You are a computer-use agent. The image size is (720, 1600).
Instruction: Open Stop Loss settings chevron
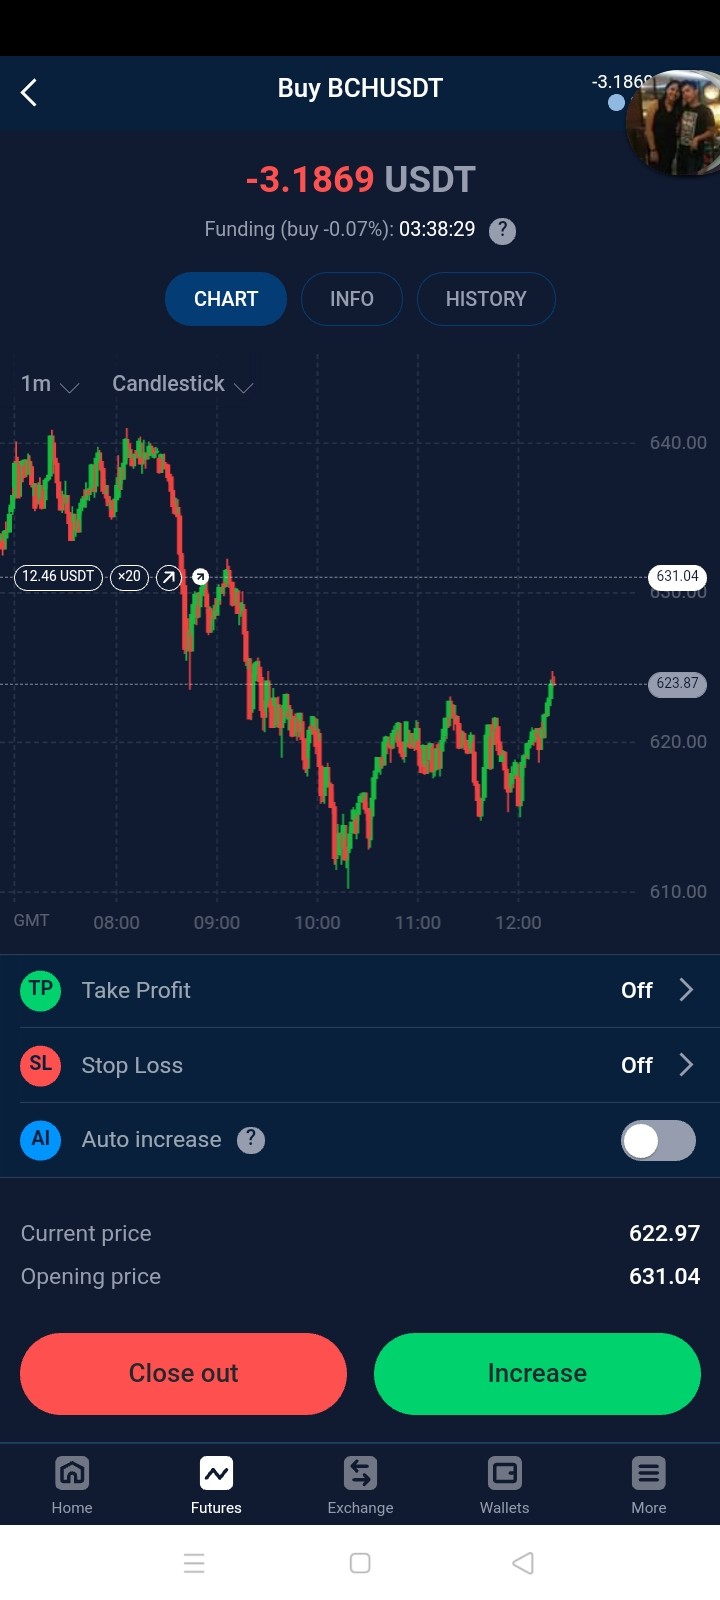pyautogui.click(x=686, y=1065)
